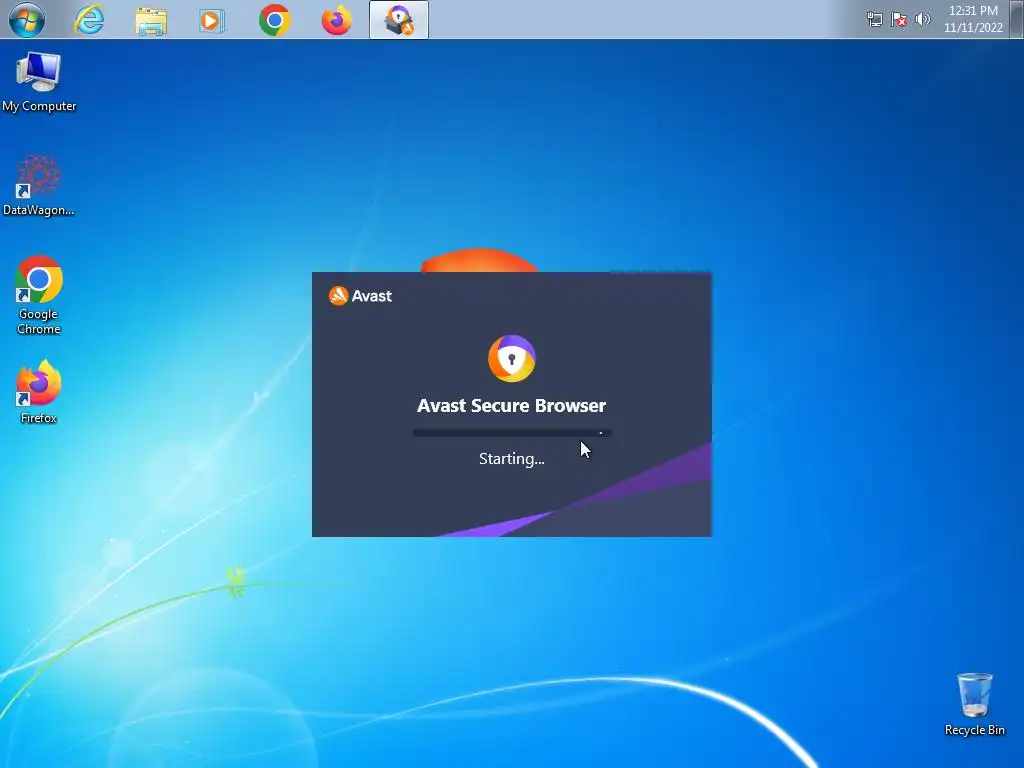
Task: Launch Firefox from the taskbar
Action: [x=336, y=20]
